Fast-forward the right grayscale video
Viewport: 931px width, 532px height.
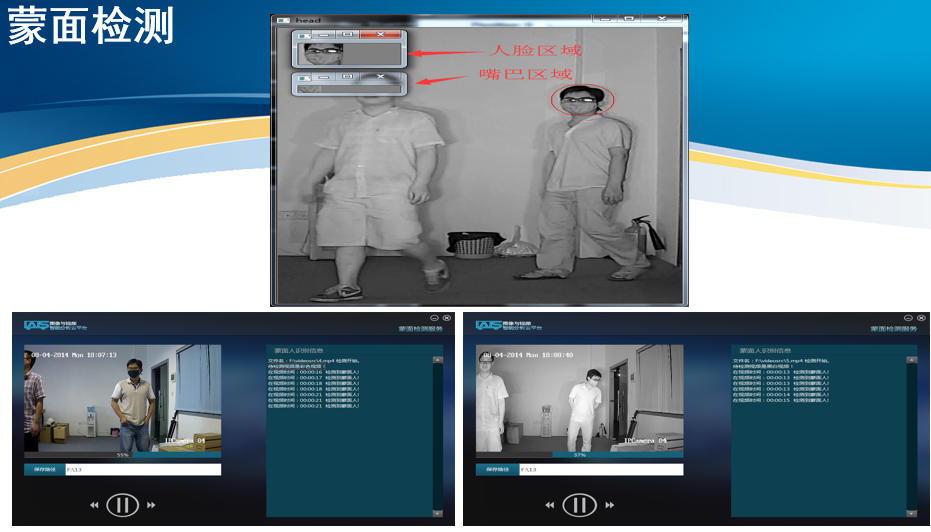(608, 505)
